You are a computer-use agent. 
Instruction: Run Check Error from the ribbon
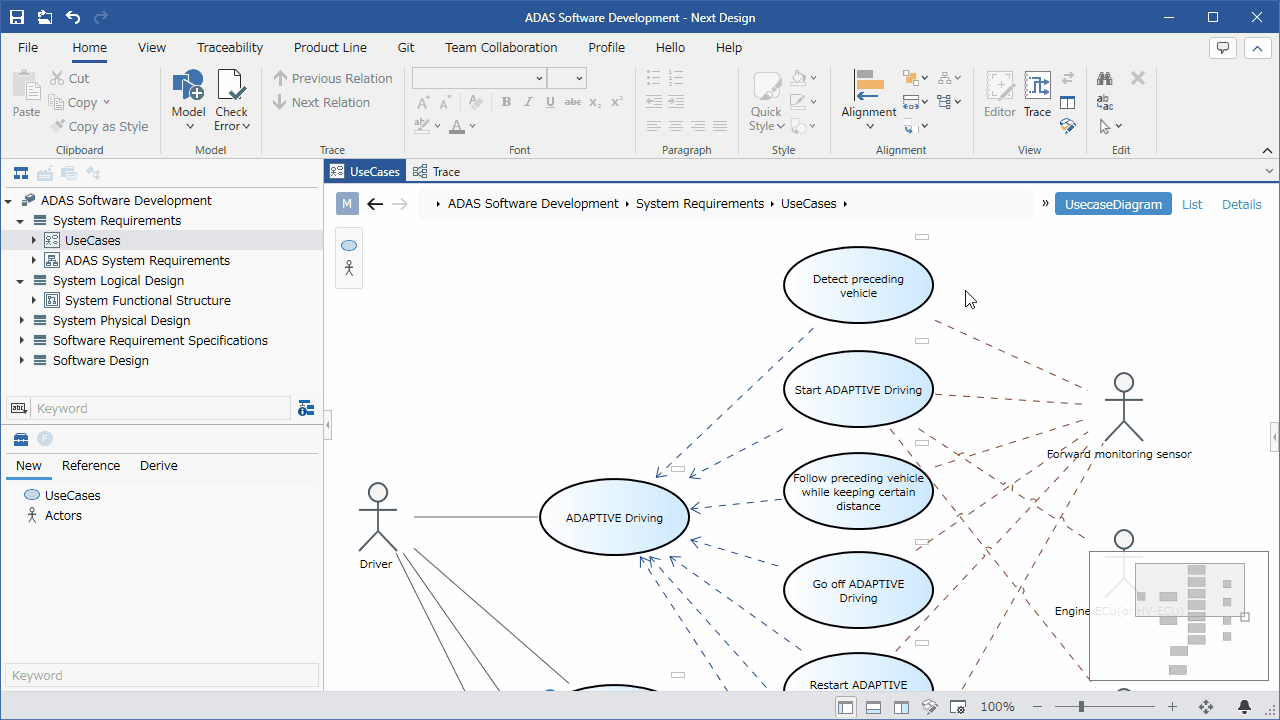[x=231, y=100]
